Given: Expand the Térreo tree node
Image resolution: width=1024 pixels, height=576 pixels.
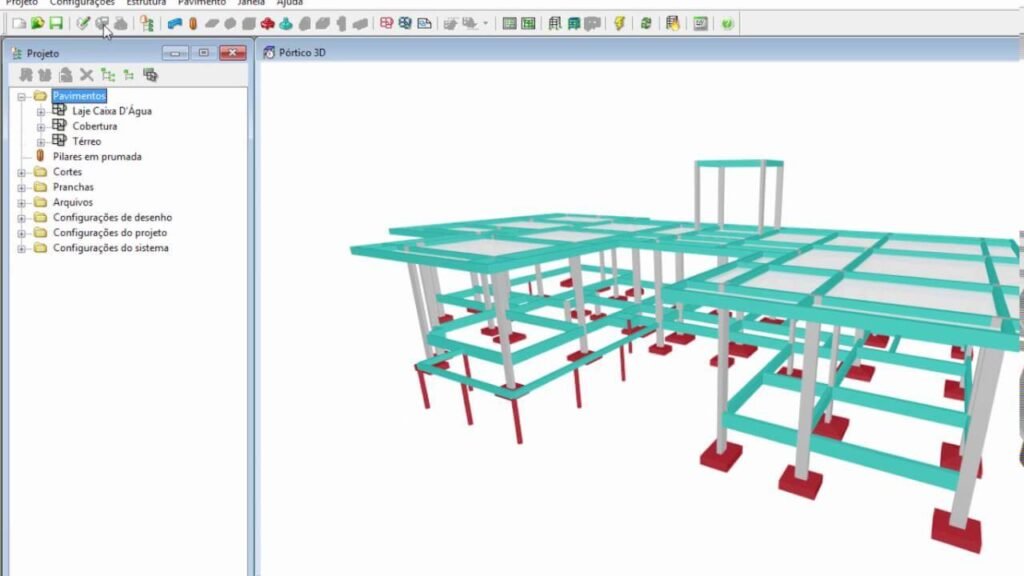Looking at the screenshot, I should coord(40,142).
